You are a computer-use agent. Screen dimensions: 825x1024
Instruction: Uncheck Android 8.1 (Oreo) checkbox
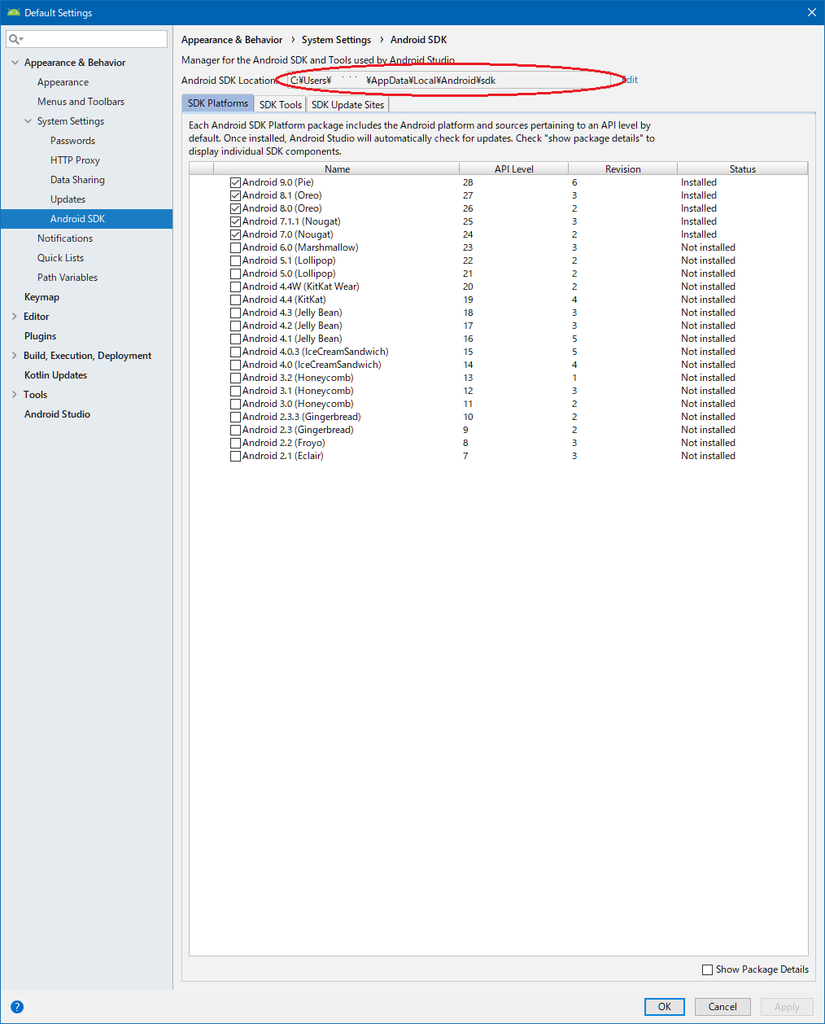tap(235, 196)
